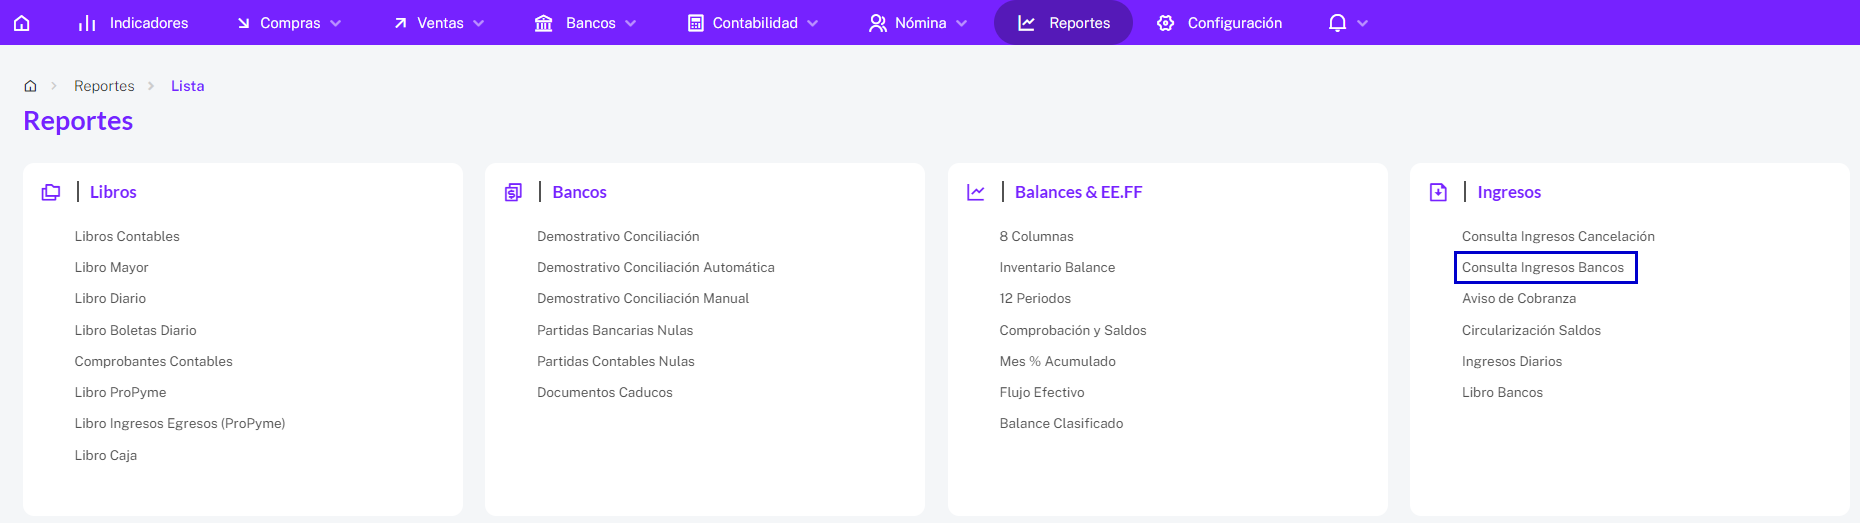This screenshot has width=1860, height=523.
Task: Click the Ingresos section download icon
Action: [x=1438, y=192]
